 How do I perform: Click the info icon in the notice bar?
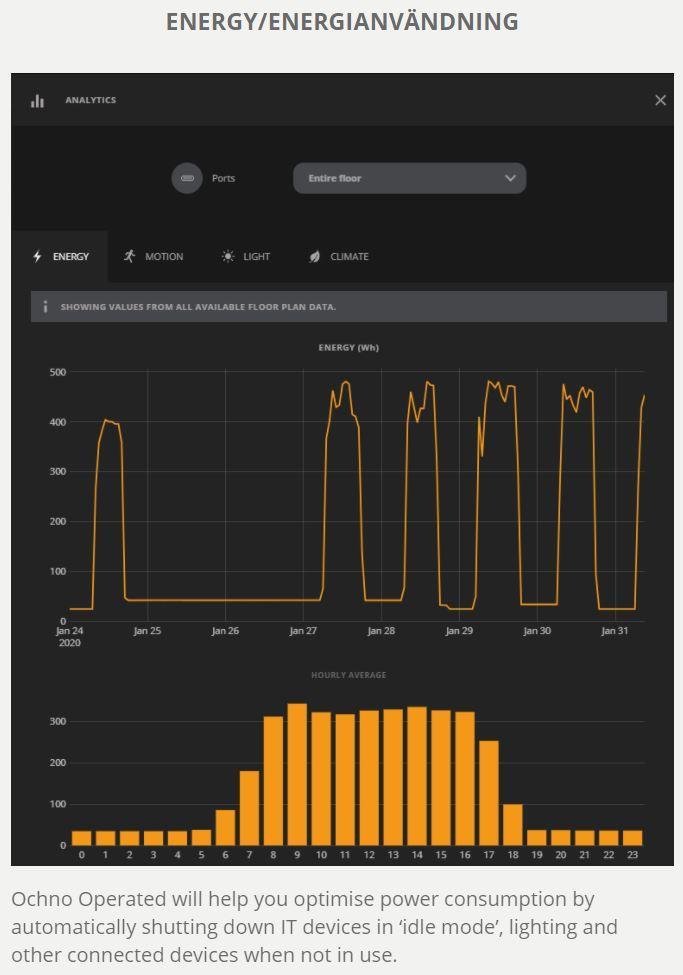(x=45, y=307)
